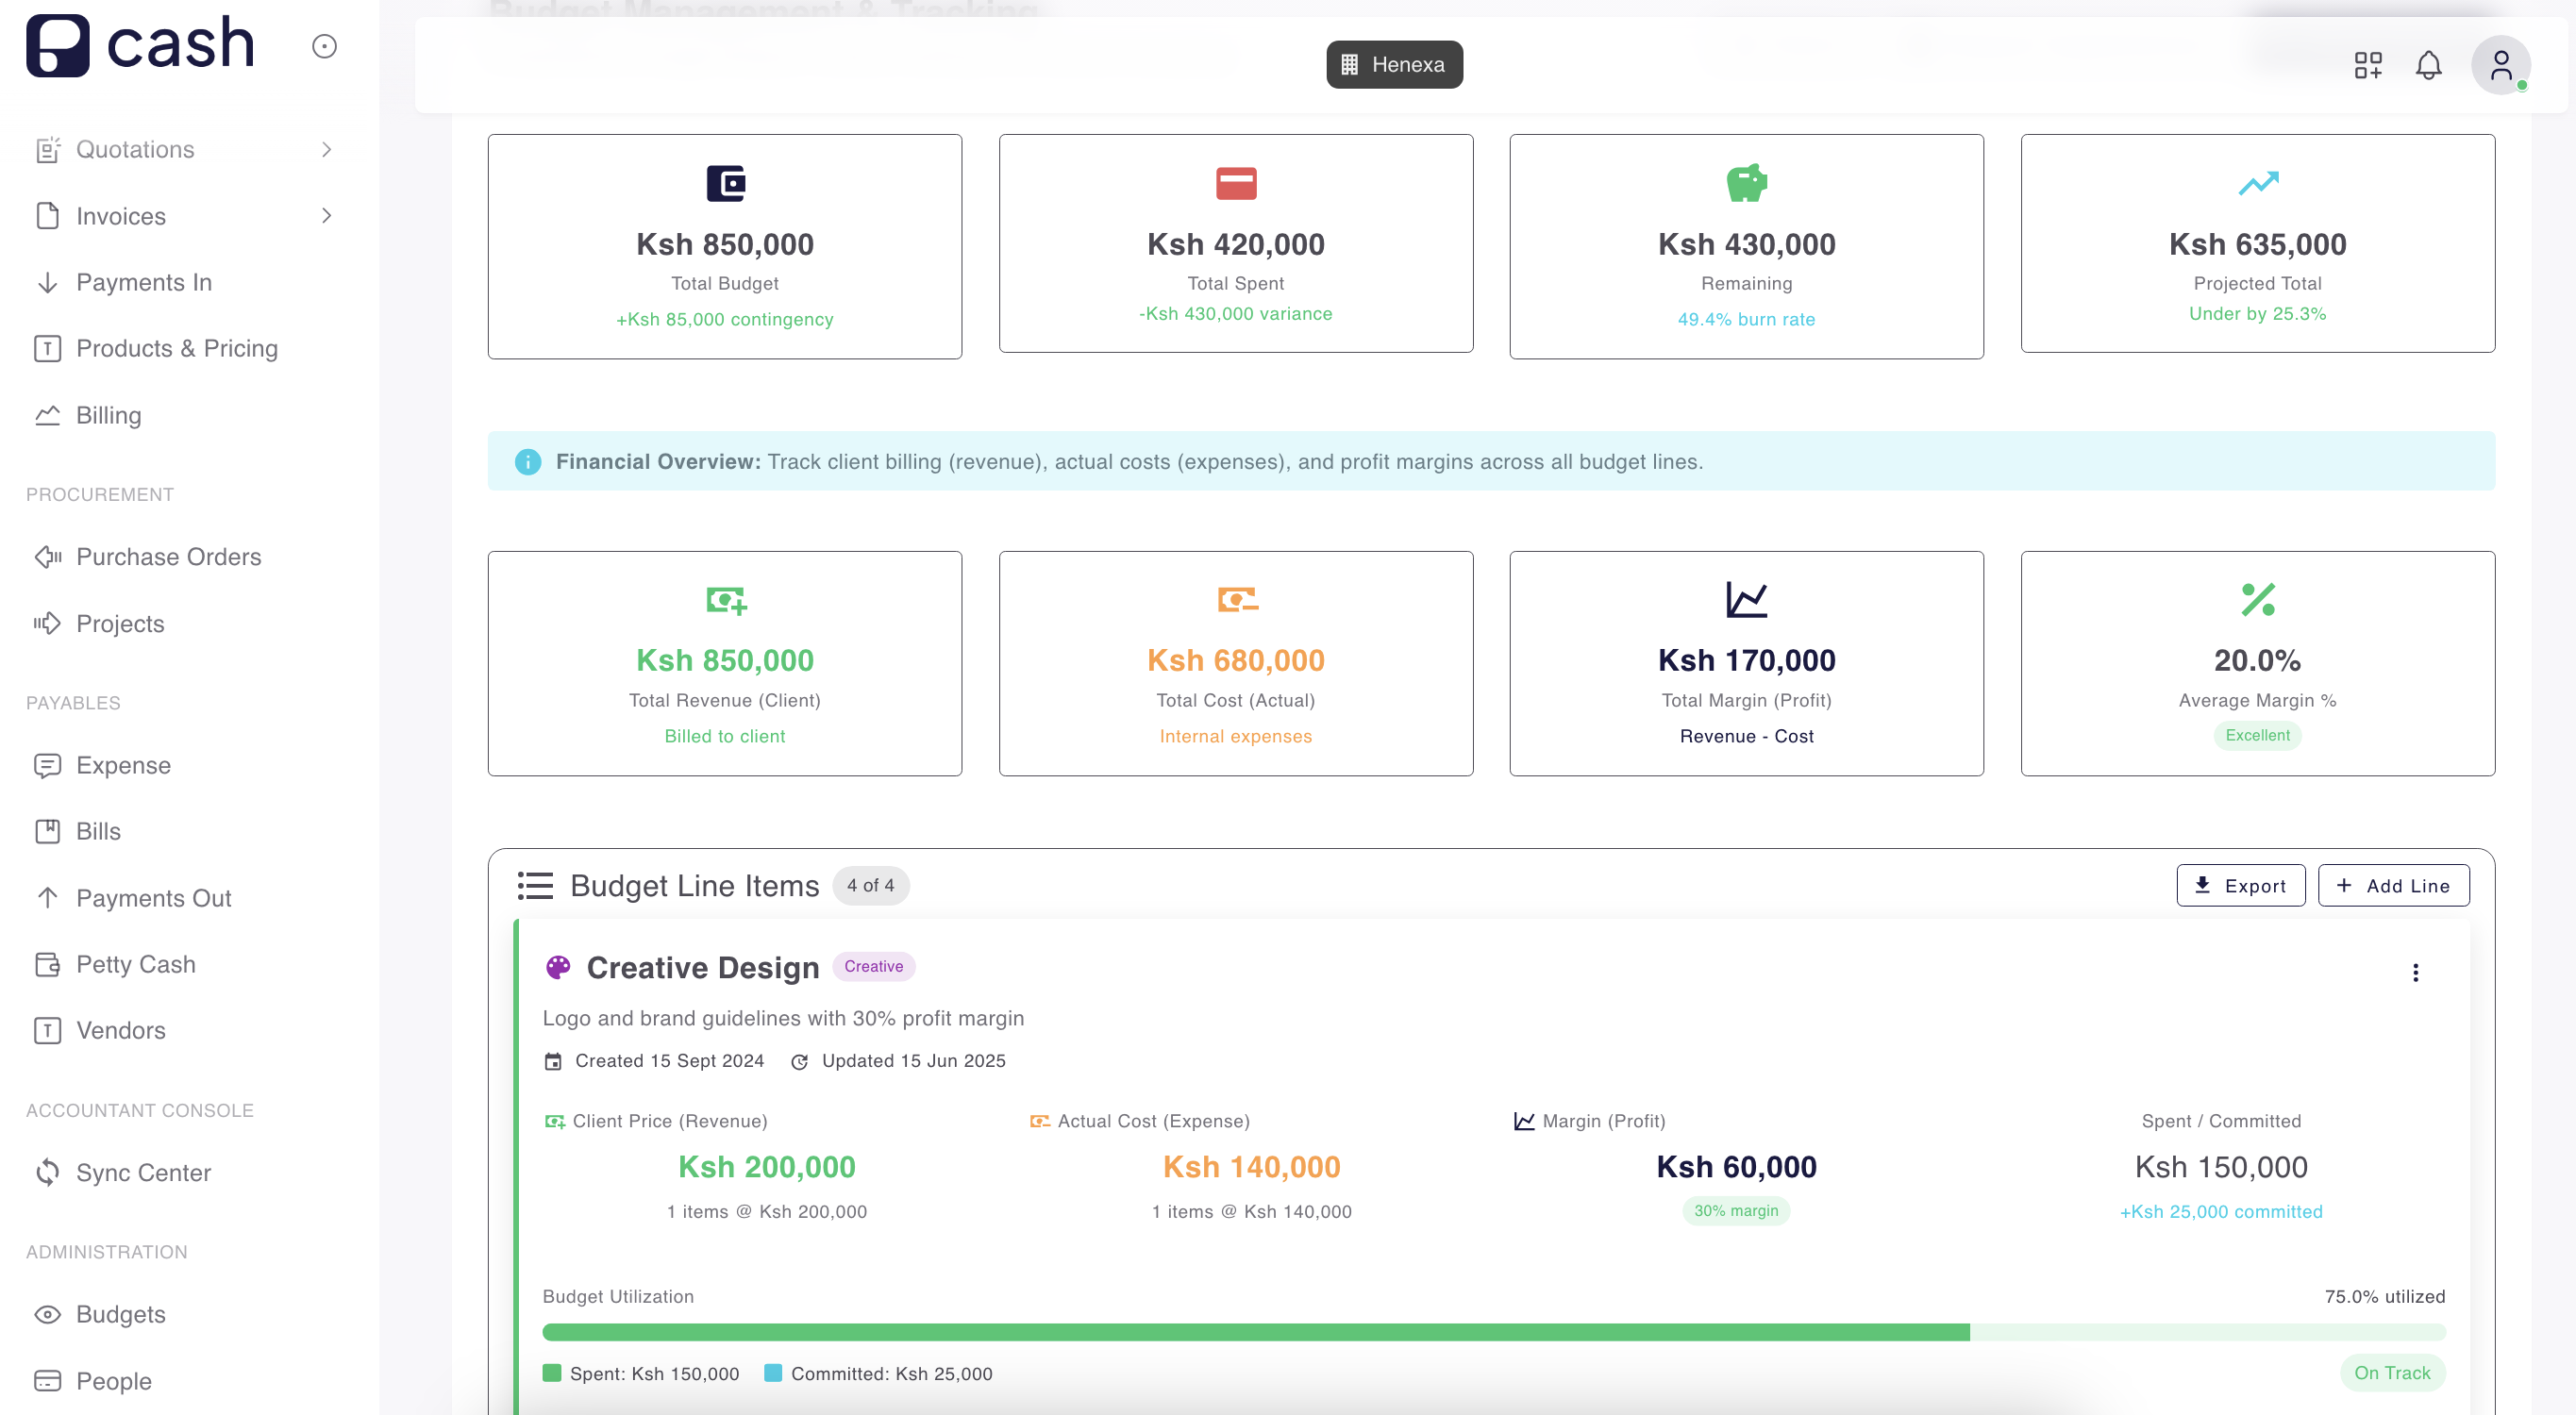
Task: Click the Expense speech-bubble icon
Action: 48,765
